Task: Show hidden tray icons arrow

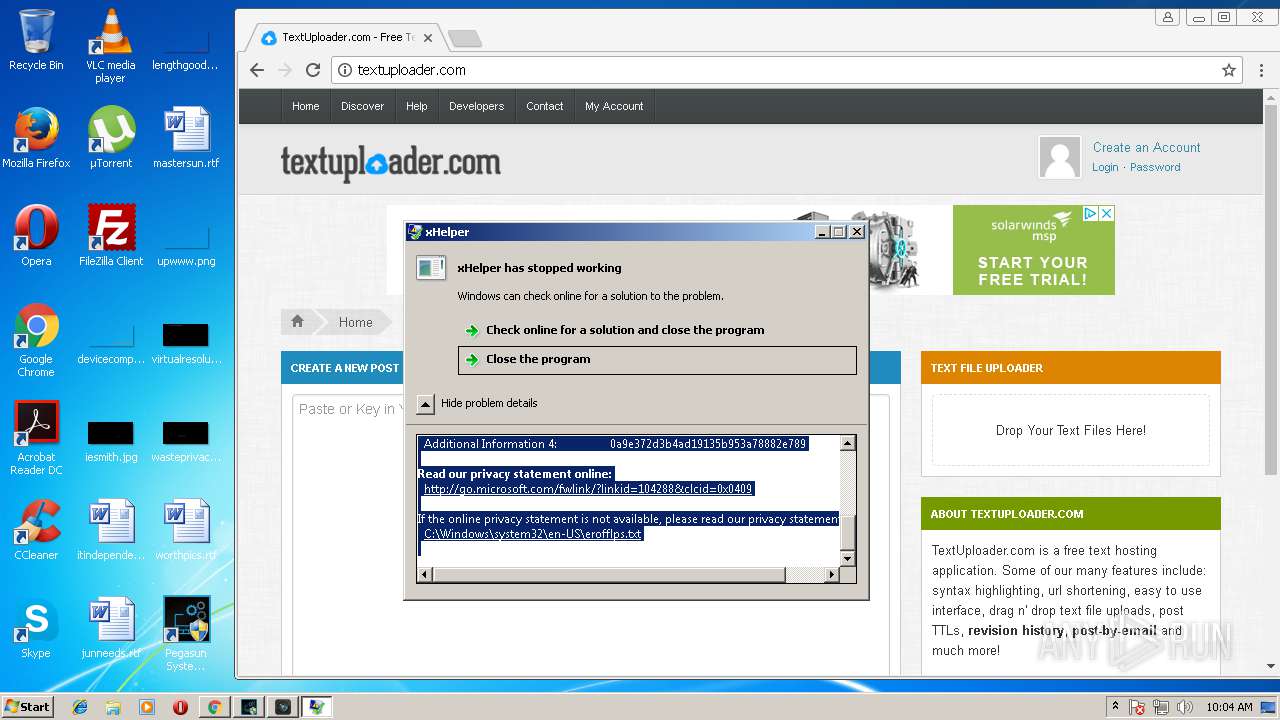Action: coord(1115,707)
